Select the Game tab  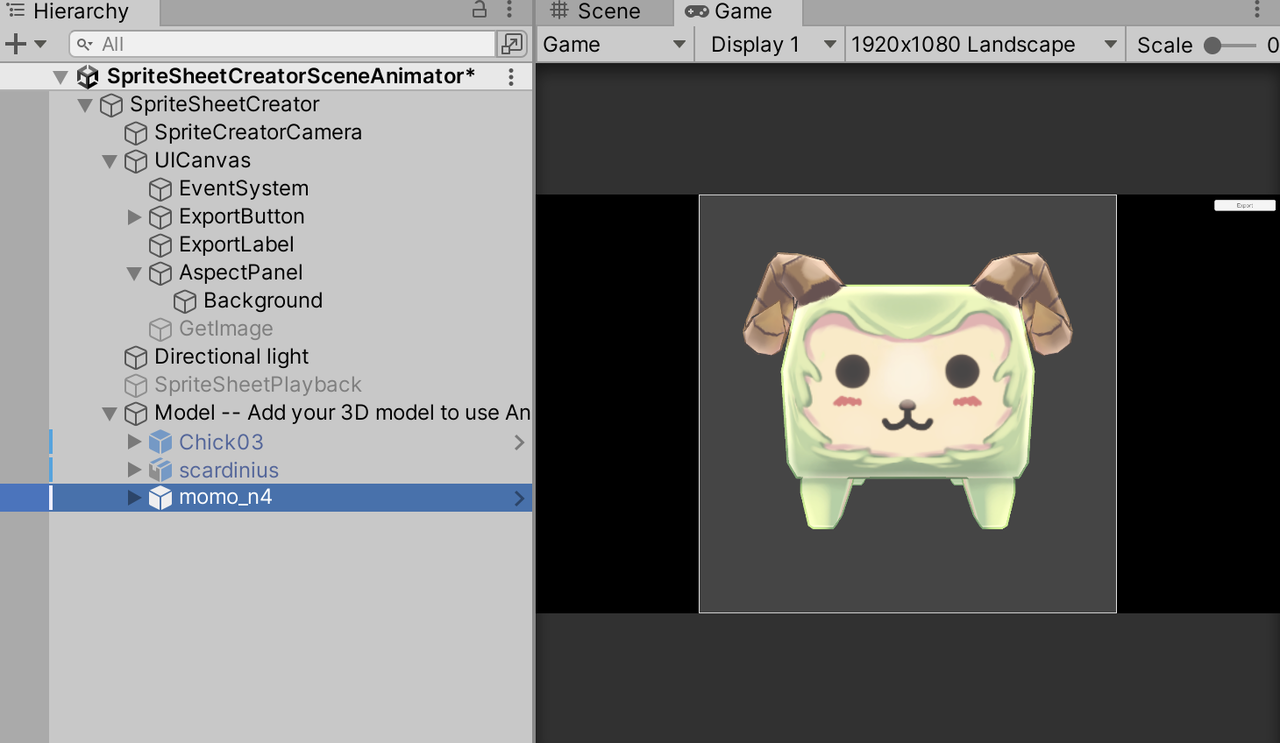click(738, 12)
